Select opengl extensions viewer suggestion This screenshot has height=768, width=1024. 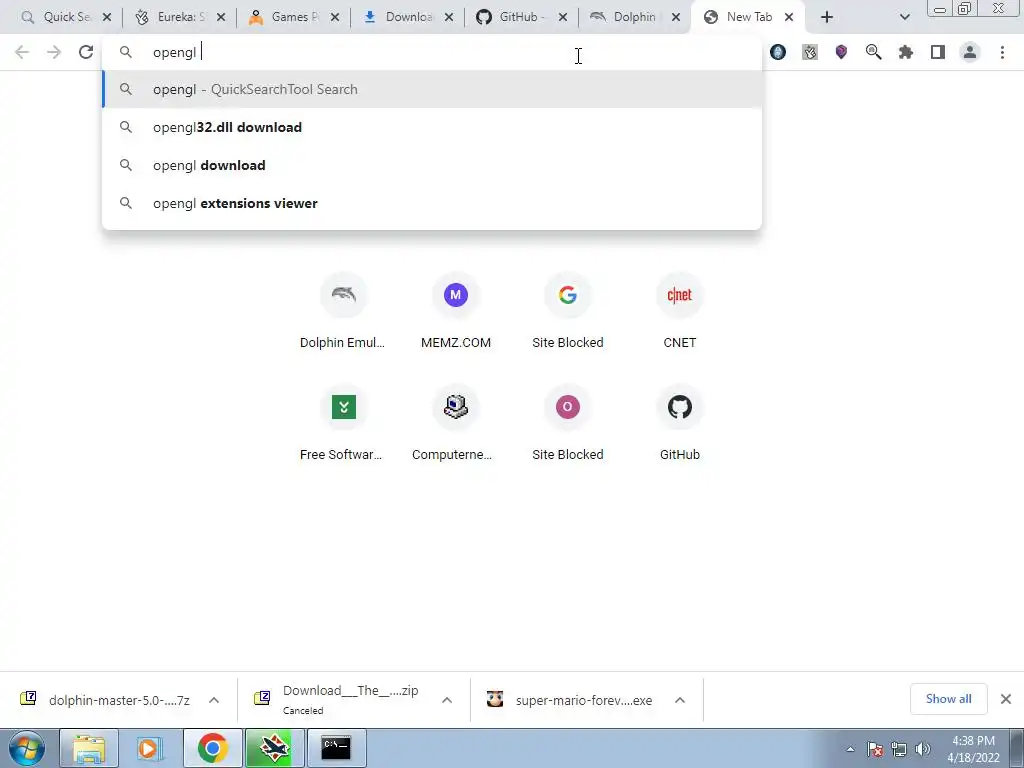coord(432,202)
